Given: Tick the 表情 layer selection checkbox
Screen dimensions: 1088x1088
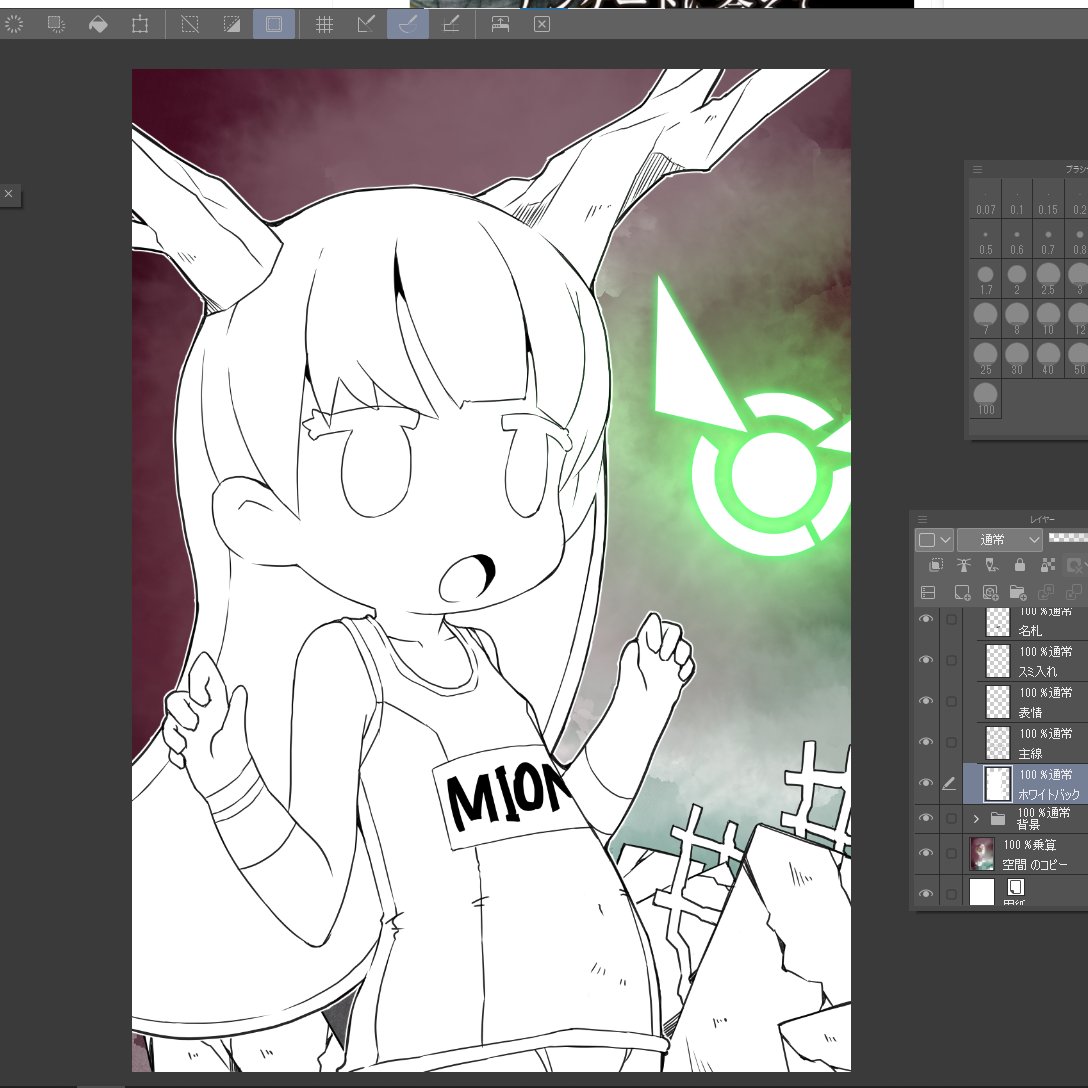Looking at the screenshot, I should 951,701.
